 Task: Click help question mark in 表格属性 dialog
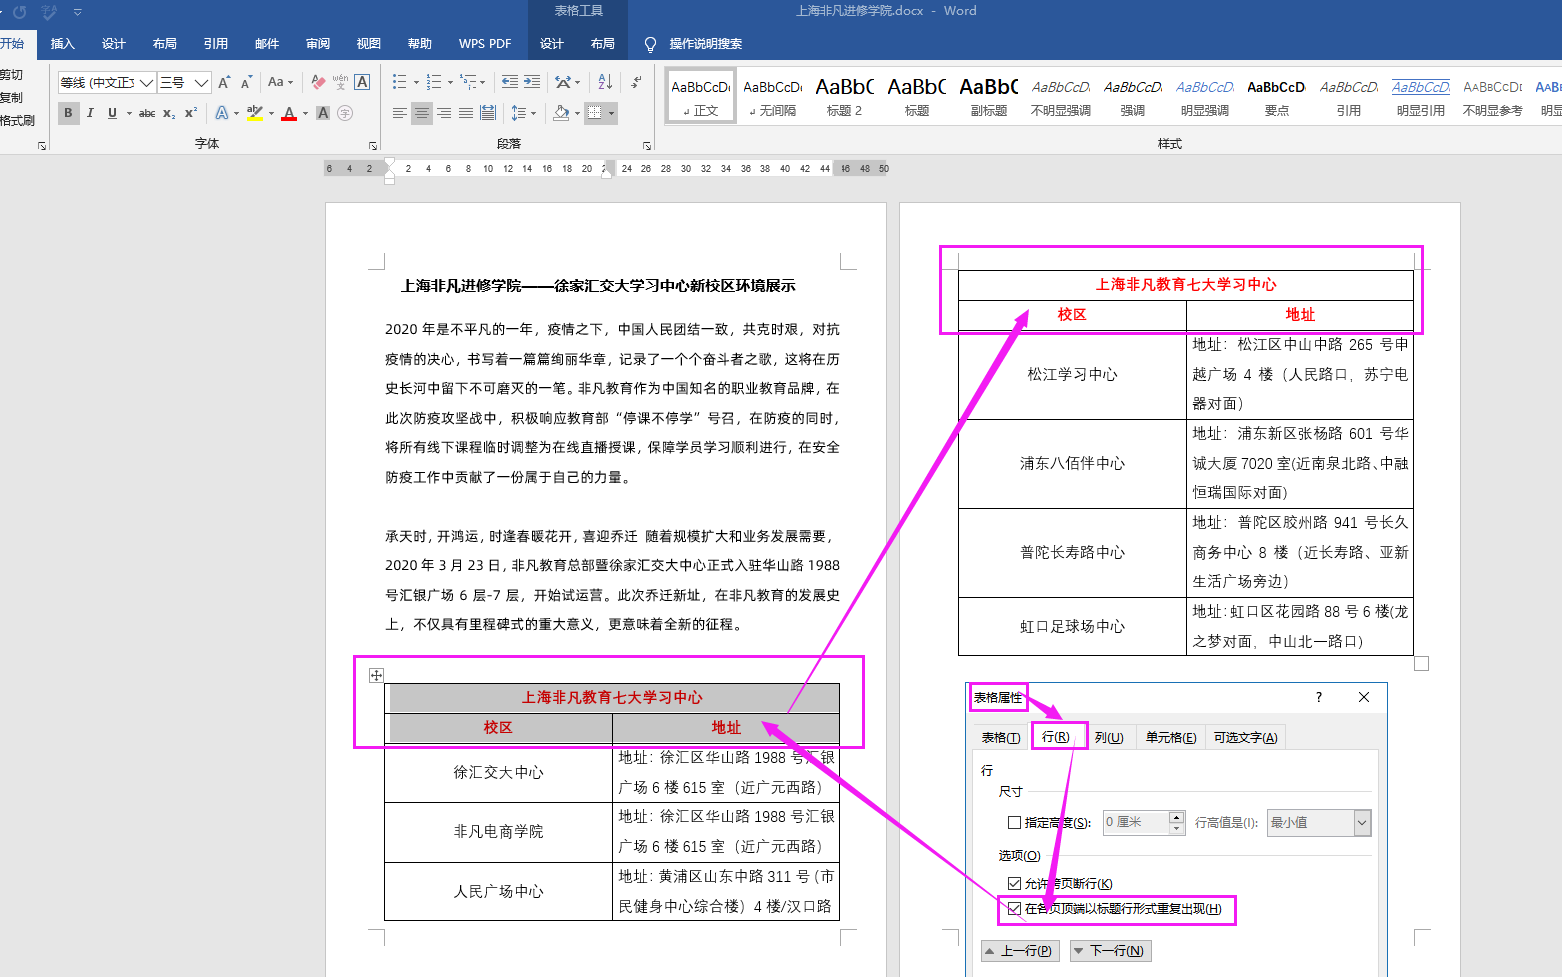coord(1318,697)
